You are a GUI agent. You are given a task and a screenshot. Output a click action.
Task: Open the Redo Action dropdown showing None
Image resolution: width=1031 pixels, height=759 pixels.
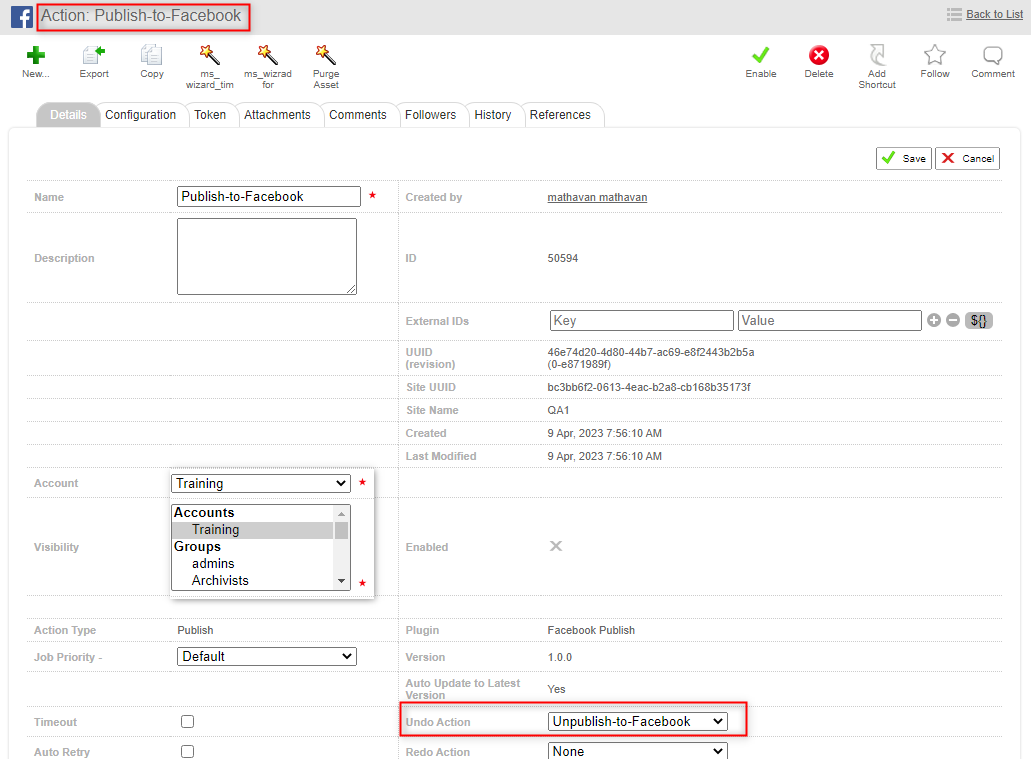(x=637, y=751)
